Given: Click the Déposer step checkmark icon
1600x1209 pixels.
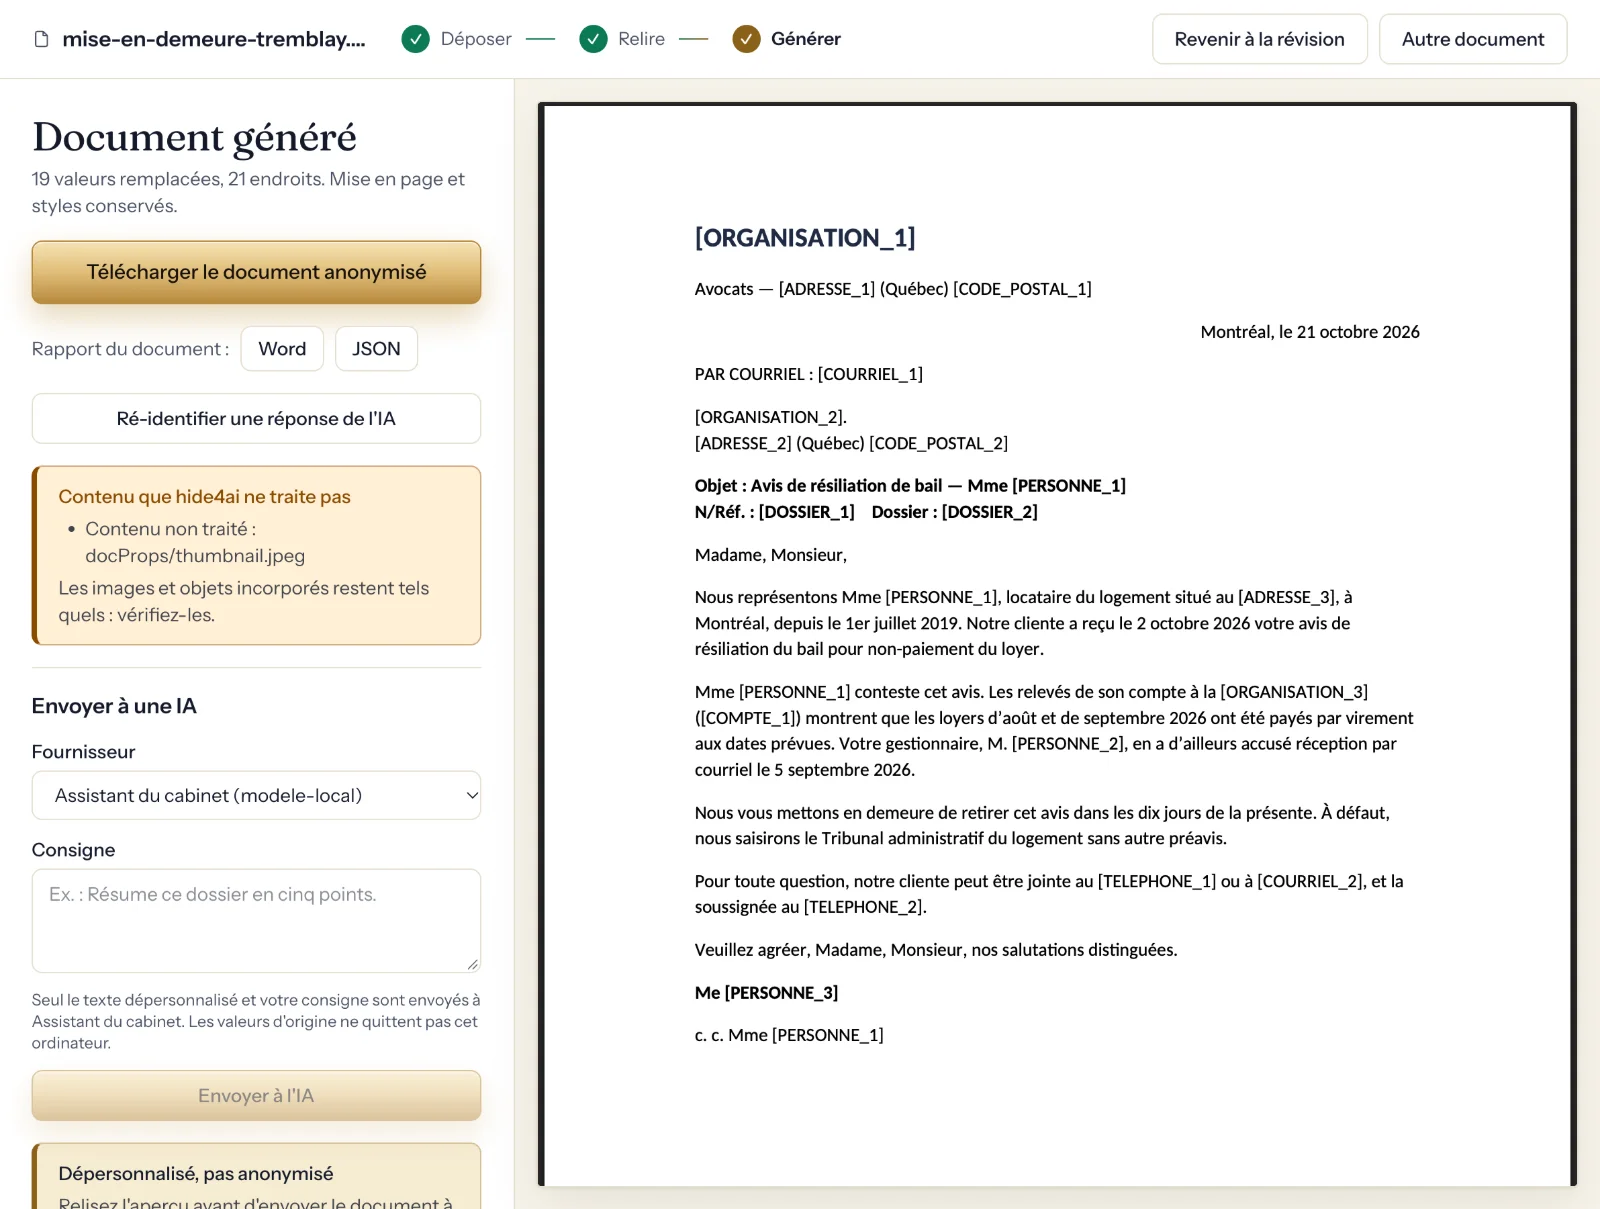Looking at the screenshot, I should [x=415, y=39].
